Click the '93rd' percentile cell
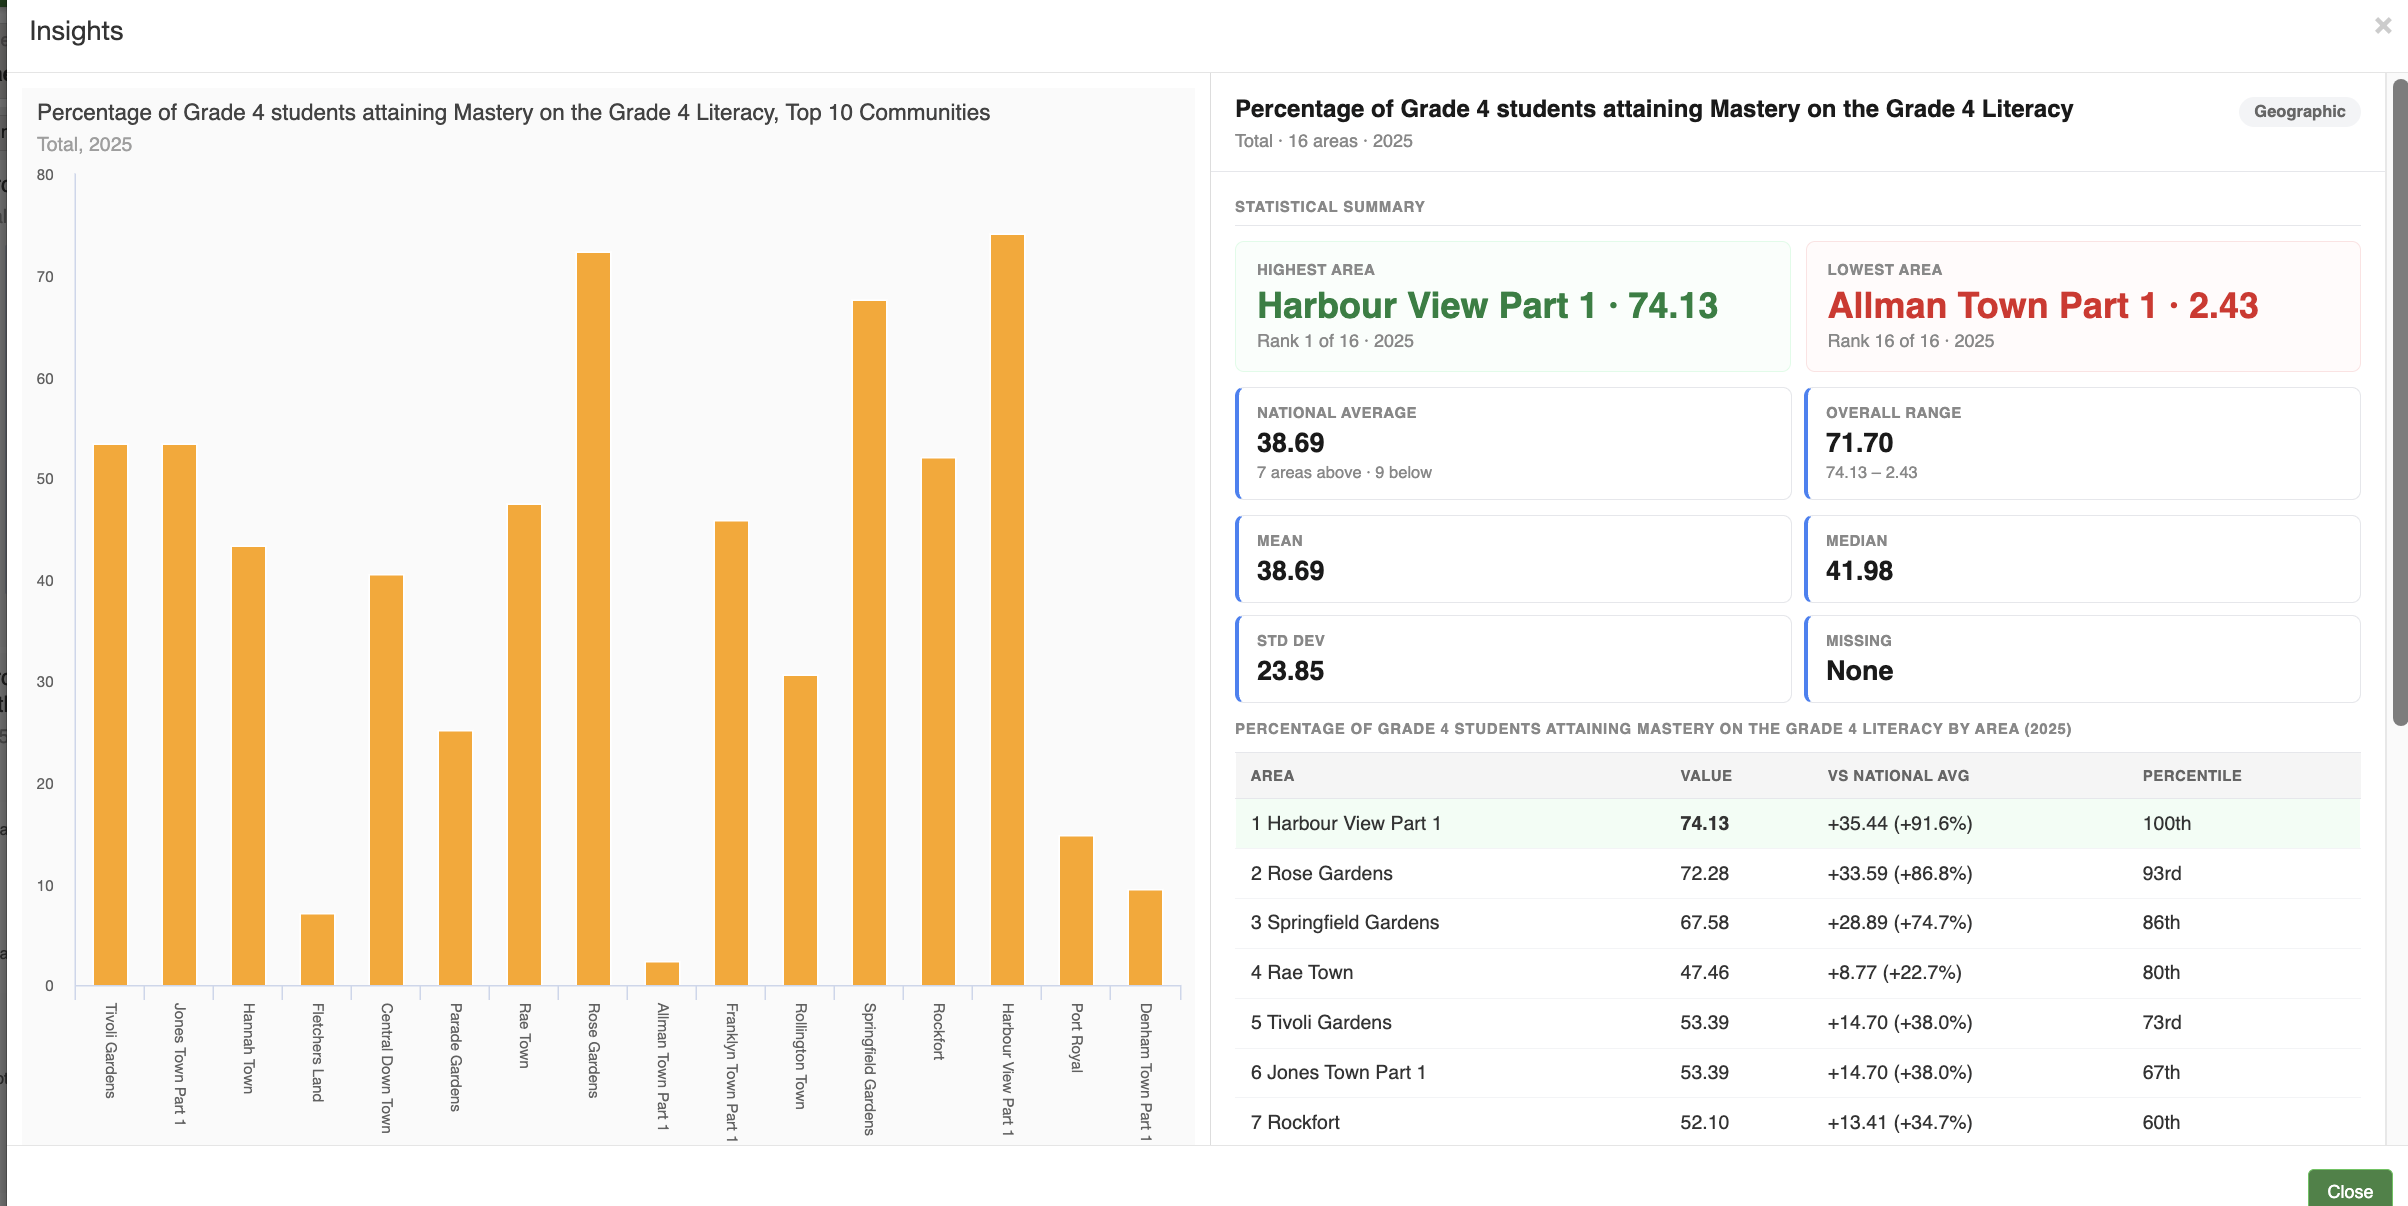 [2161, 873]
